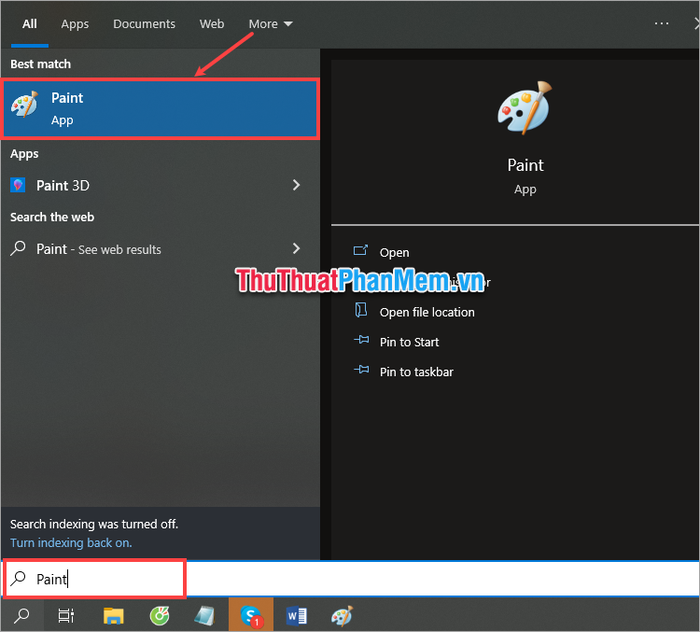
Task: Click Paint - See web results
Action: [x=99, y=249]
